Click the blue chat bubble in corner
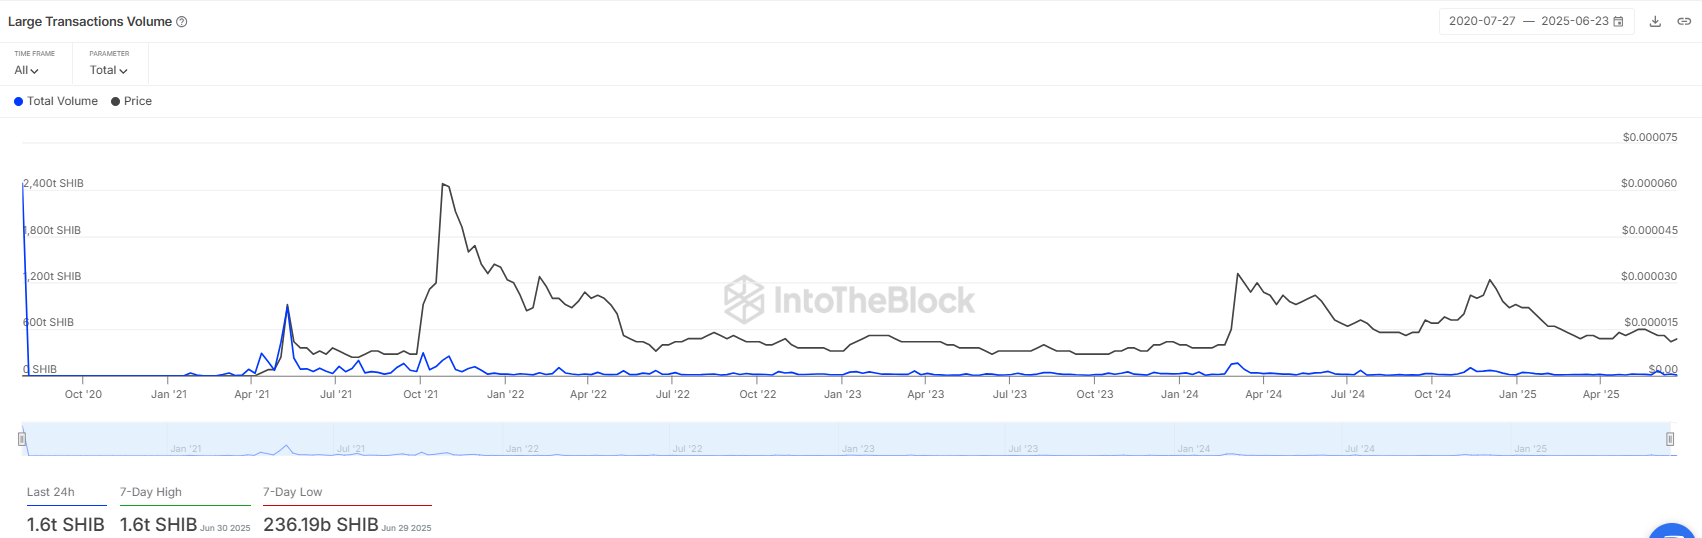The width and height of the screenshot is (1702, 538). click(1672, 532)
